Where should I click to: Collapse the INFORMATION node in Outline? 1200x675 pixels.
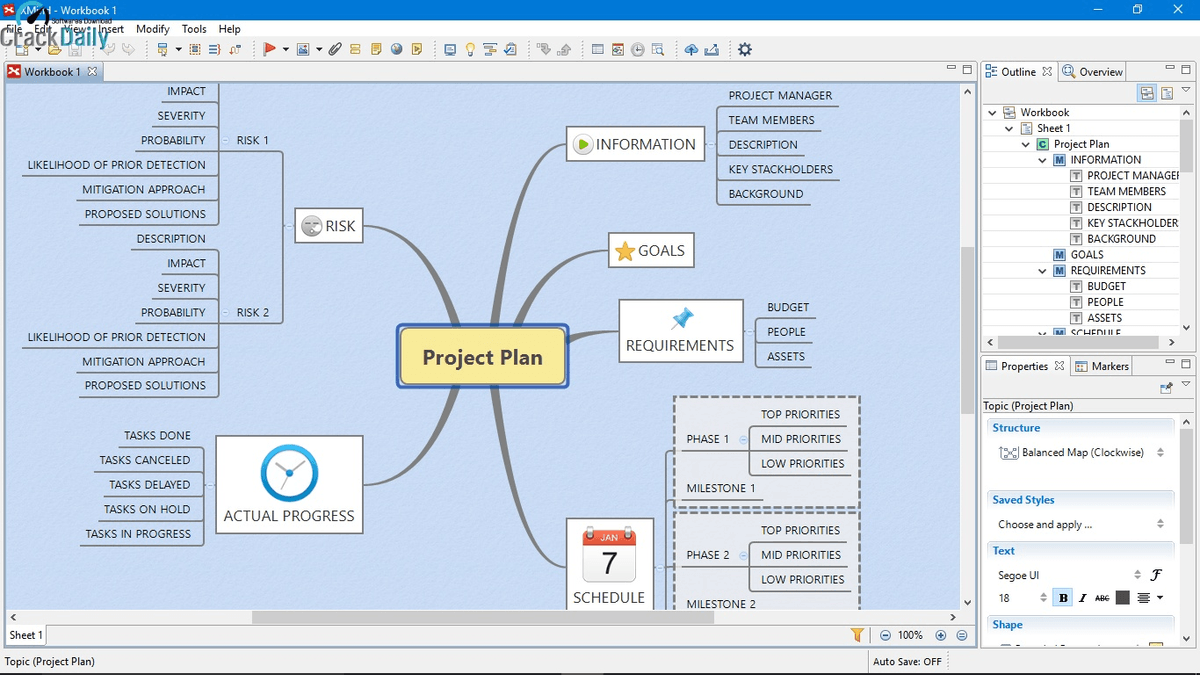pyautogui.click(x=1043, y=160)
